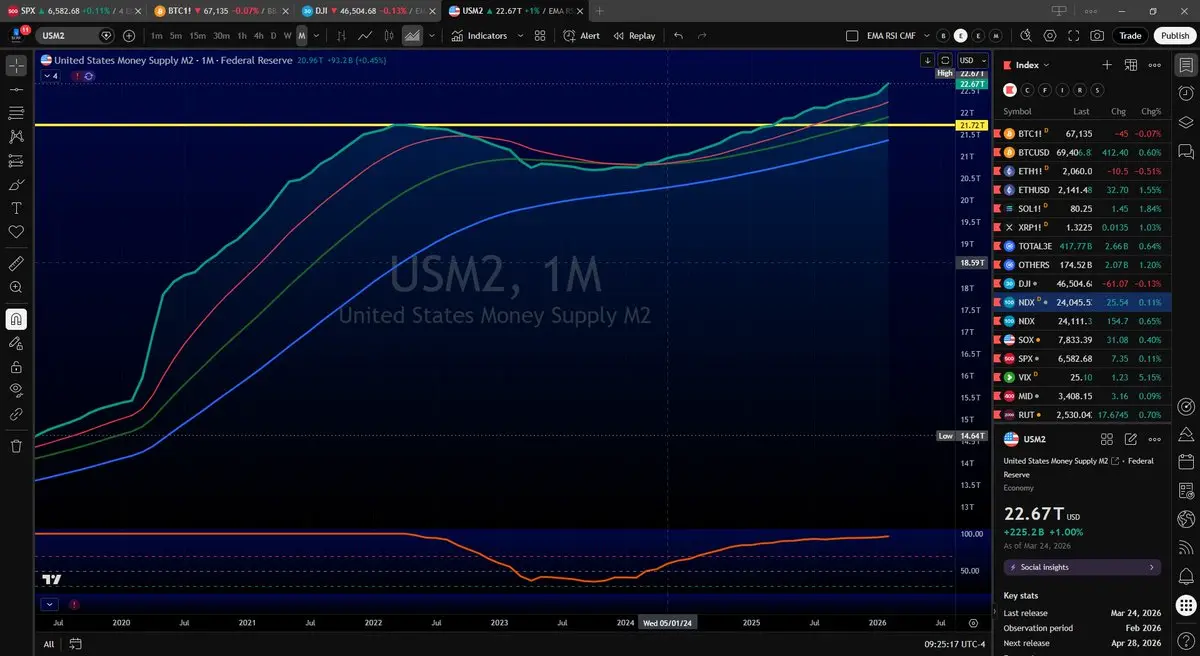Click the trash icon to remove drawings
This screenshot has width=1200, height=656.
tap(16, 446)
